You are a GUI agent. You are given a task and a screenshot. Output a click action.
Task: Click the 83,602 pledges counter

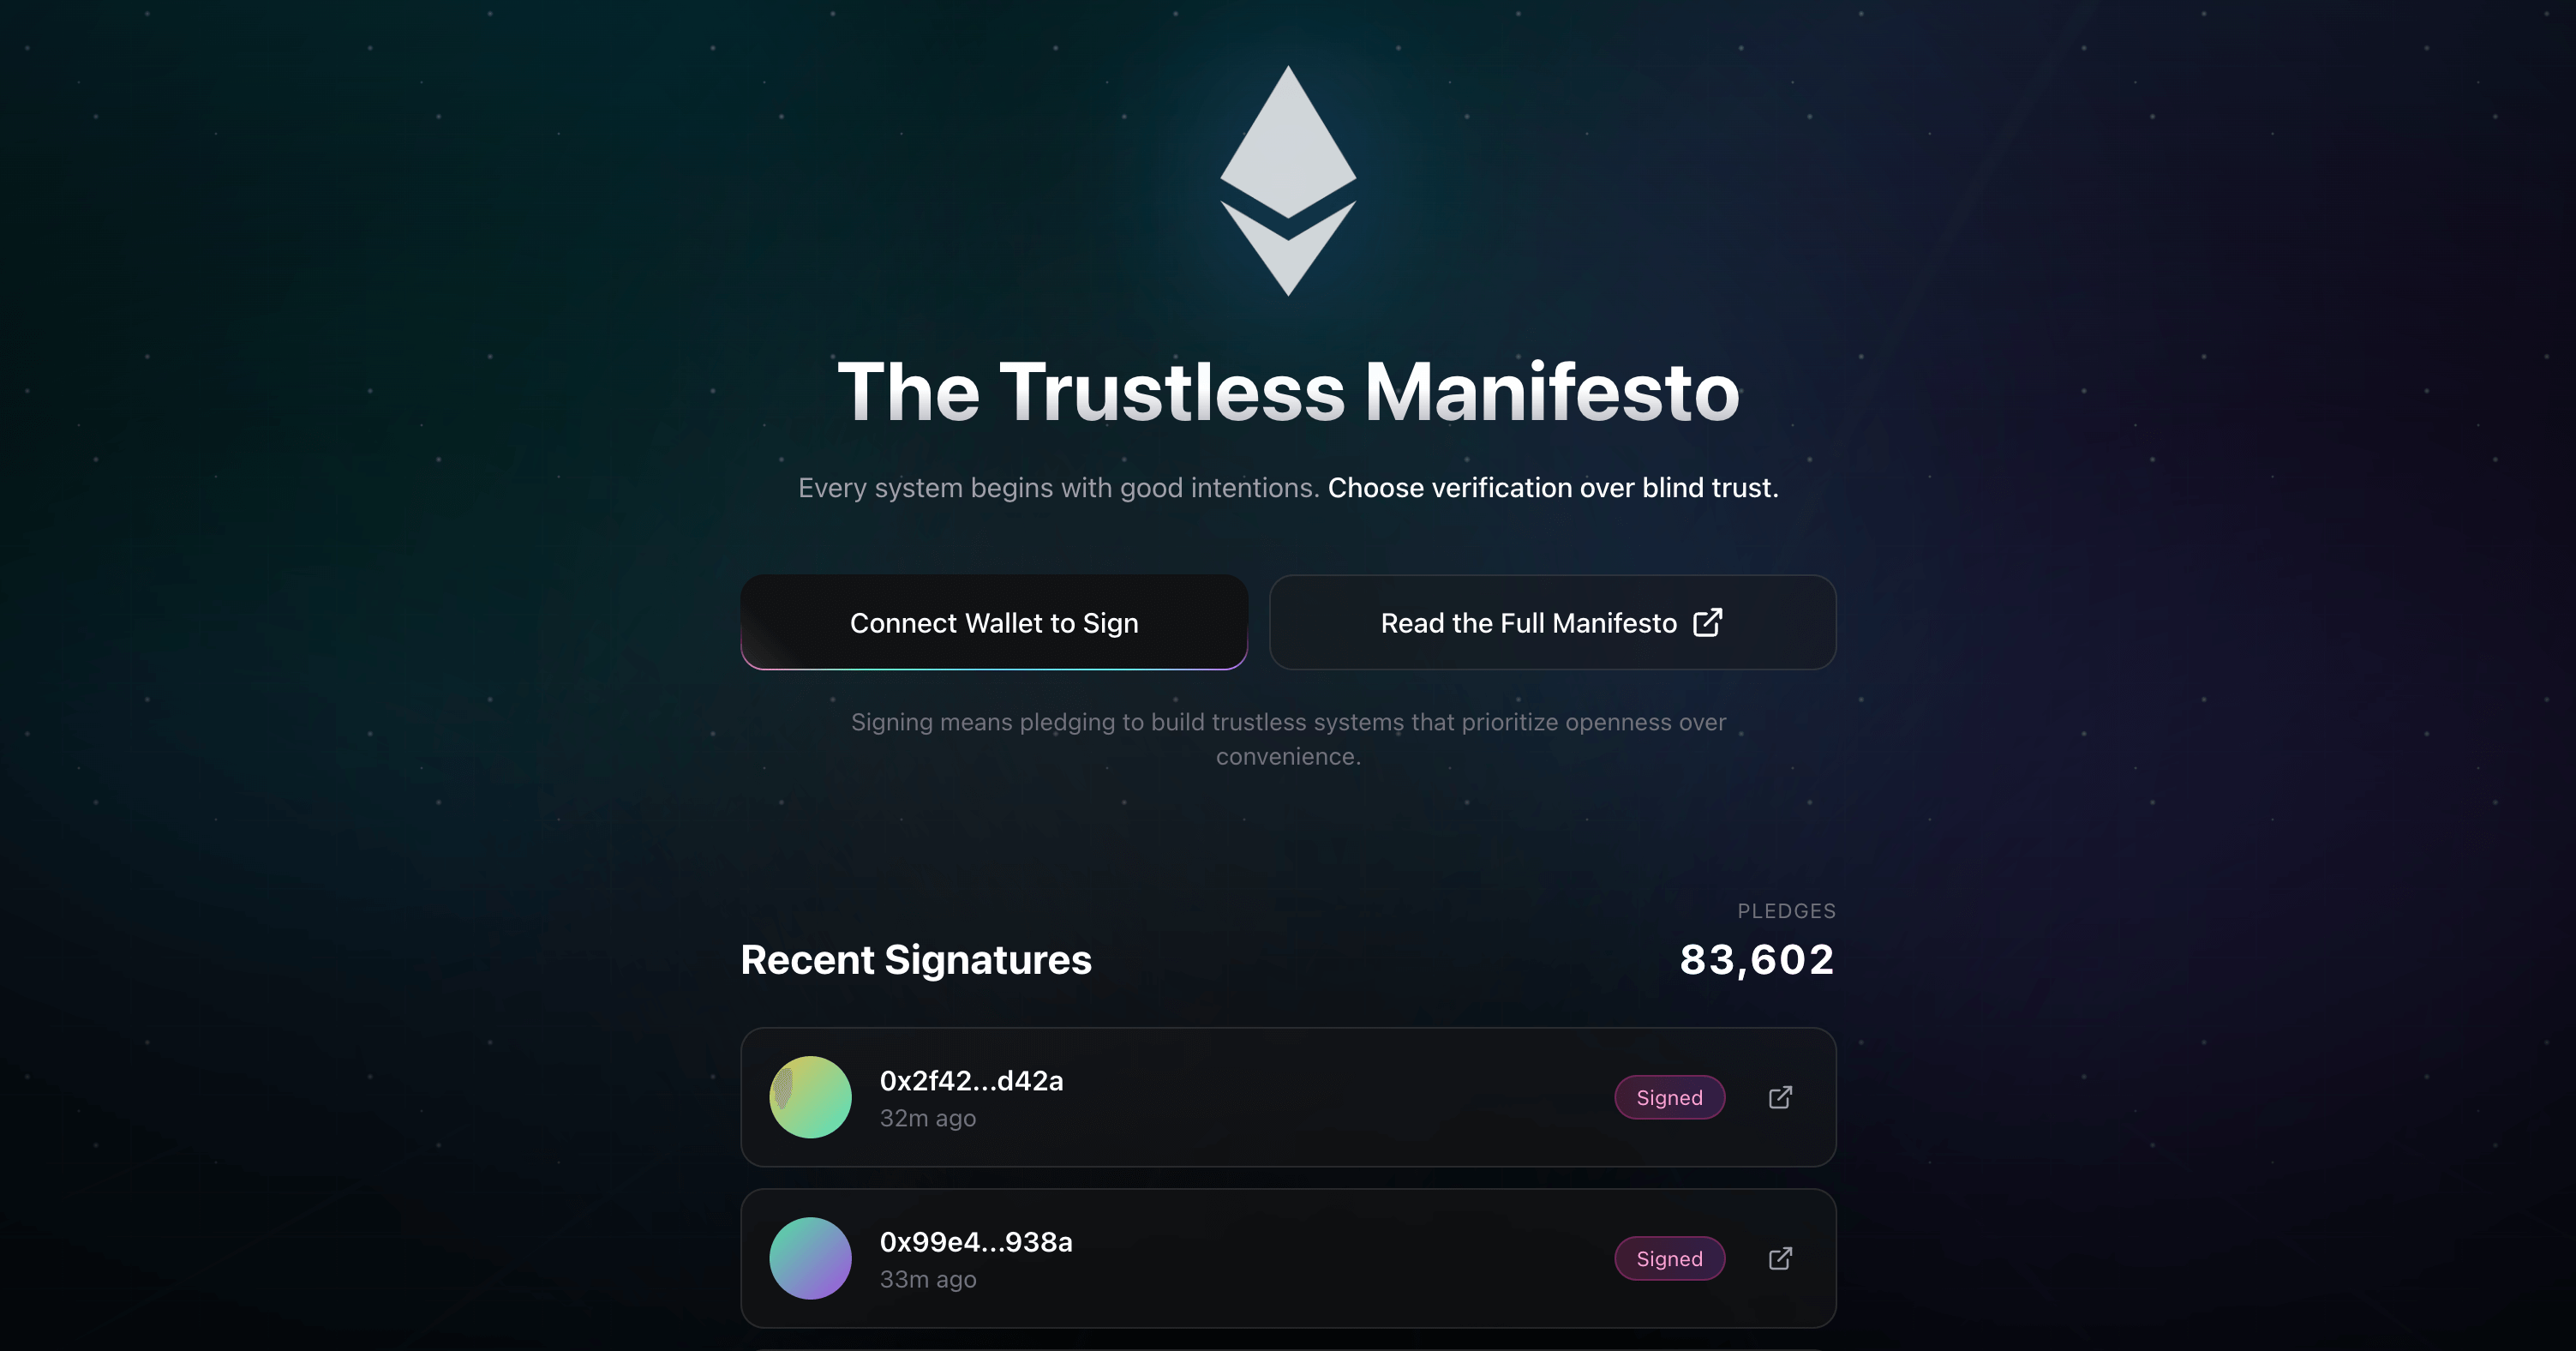click(1755, 959)
